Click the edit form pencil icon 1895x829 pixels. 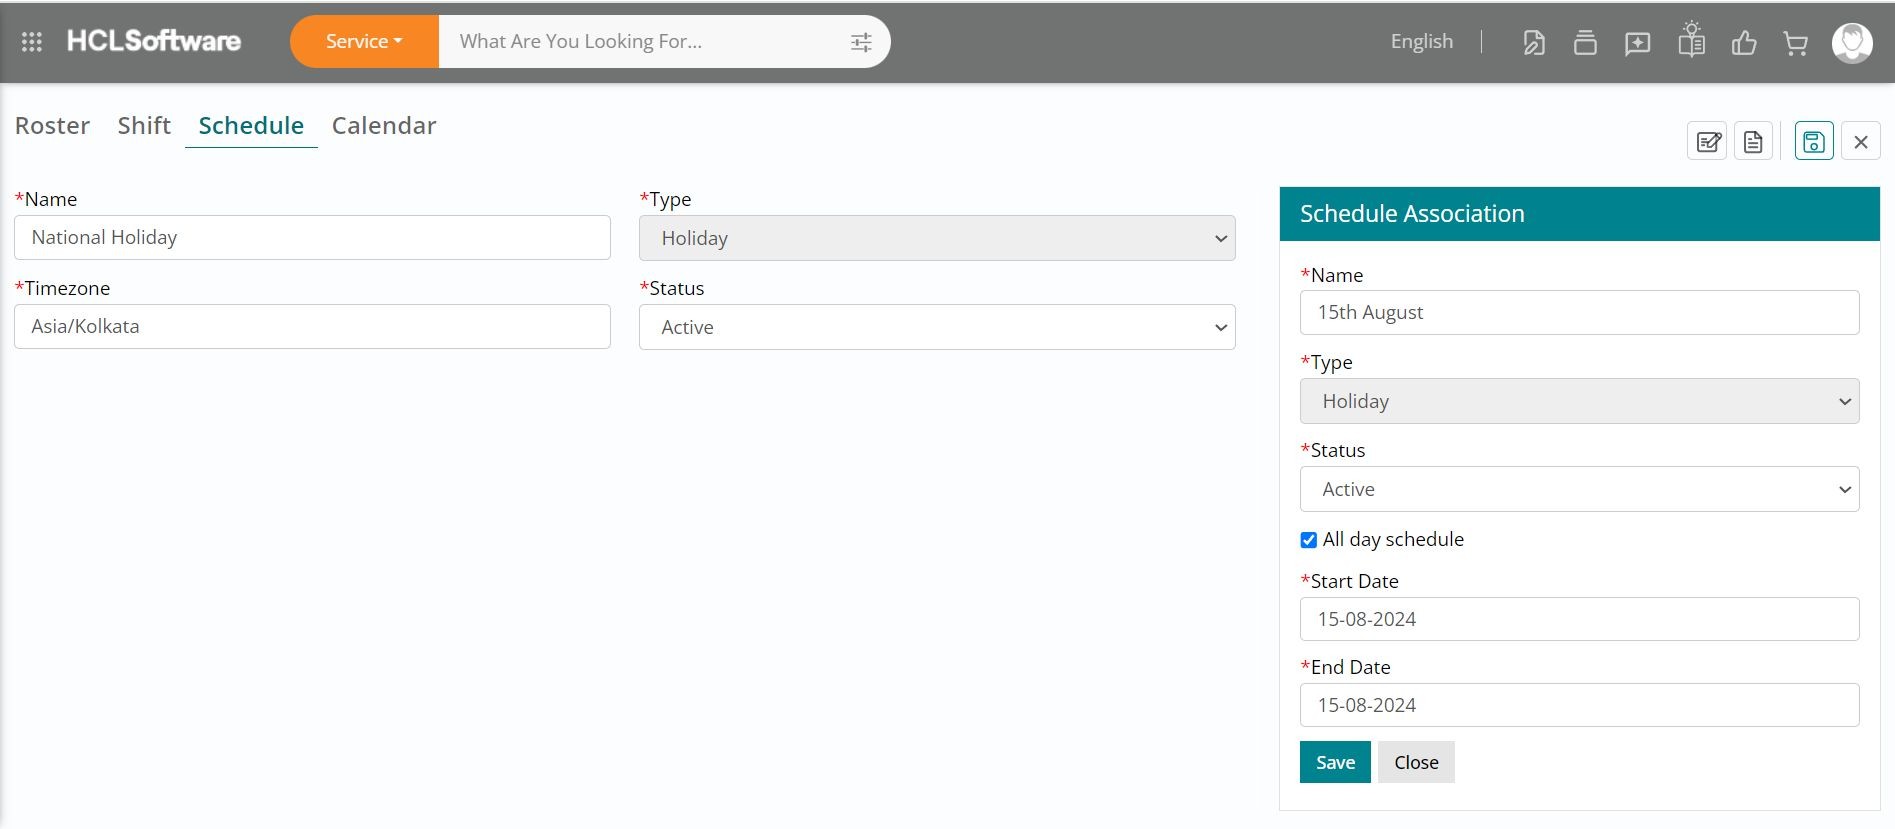(1708, 142)
